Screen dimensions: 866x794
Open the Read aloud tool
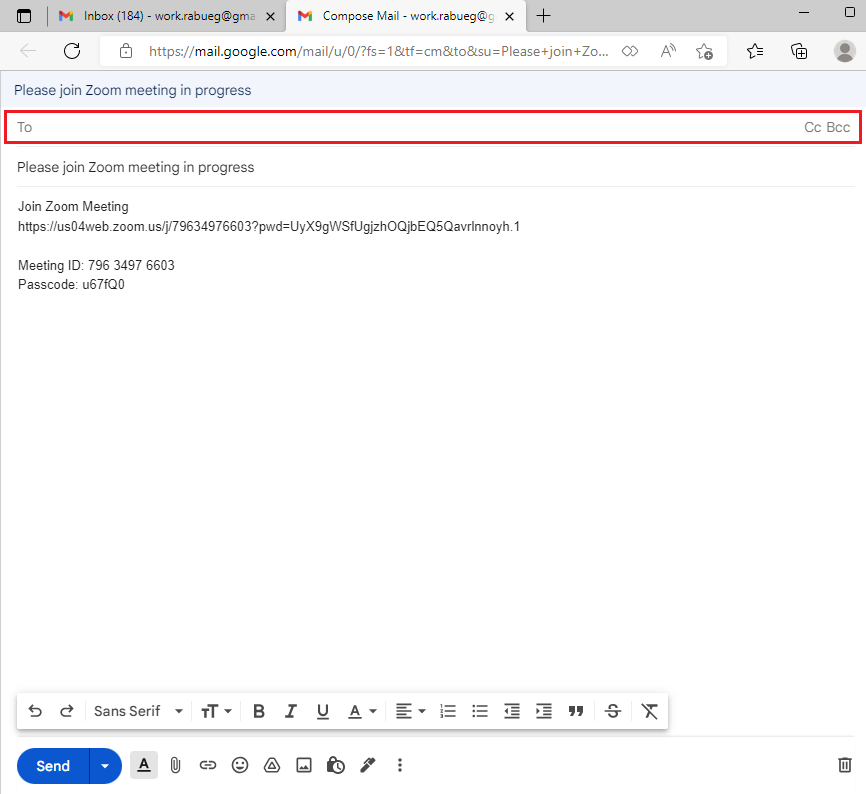pyautogui.click(x=668, y=51)
